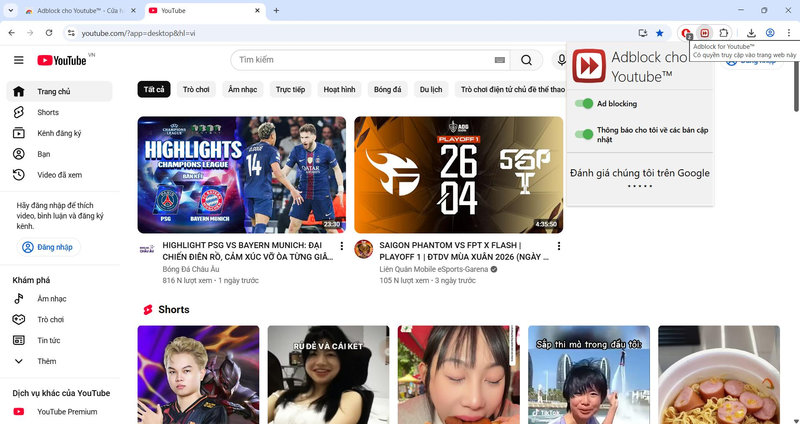
Task: Open the RỦ ĐẾ VÀ CÁI KẾT short
Action: click(329, 375)
